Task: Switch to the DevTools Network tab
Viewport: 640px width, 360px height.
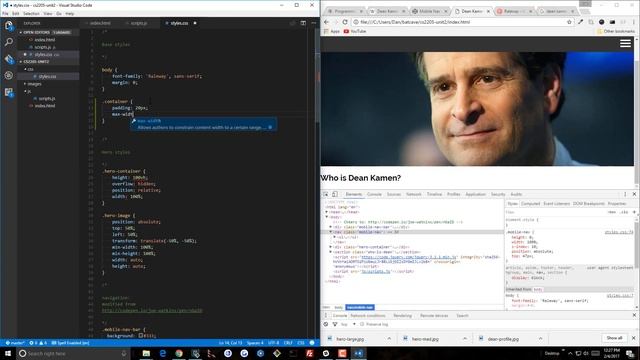Action: coord(413,194)
